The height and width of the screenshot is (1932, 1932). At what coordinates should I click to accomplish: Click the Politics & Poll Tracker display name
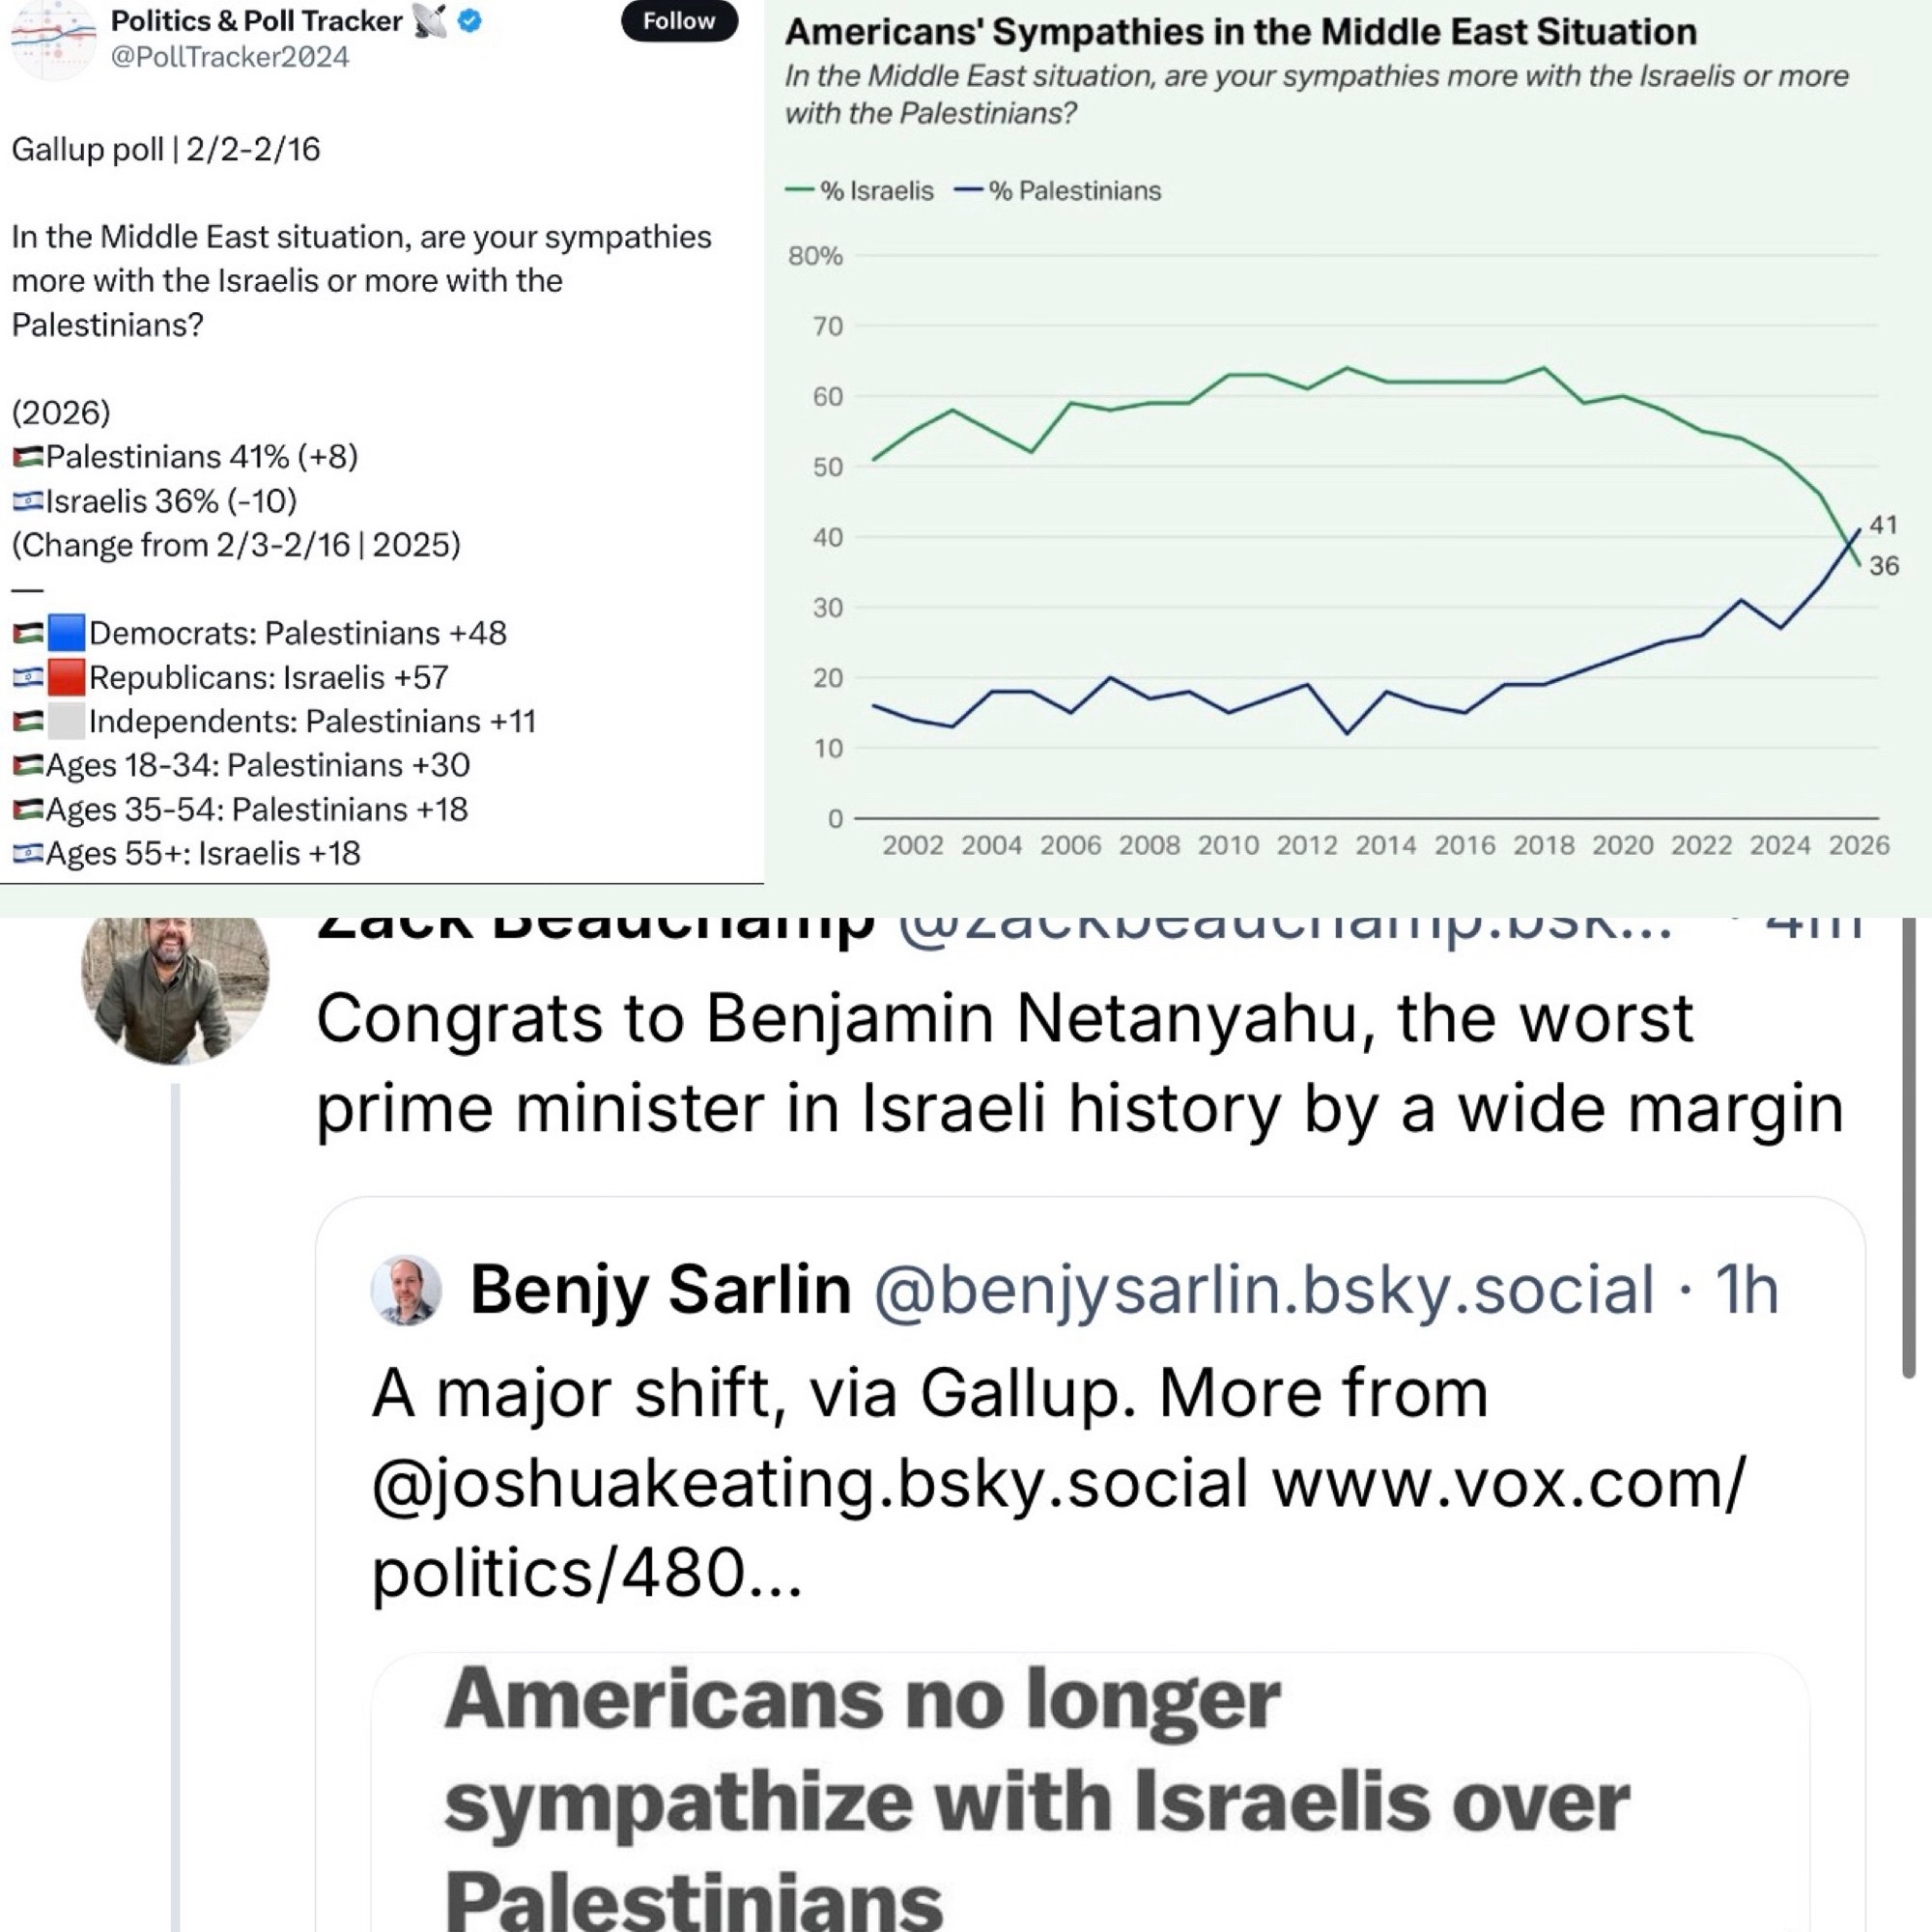click(x=256, y=20)
